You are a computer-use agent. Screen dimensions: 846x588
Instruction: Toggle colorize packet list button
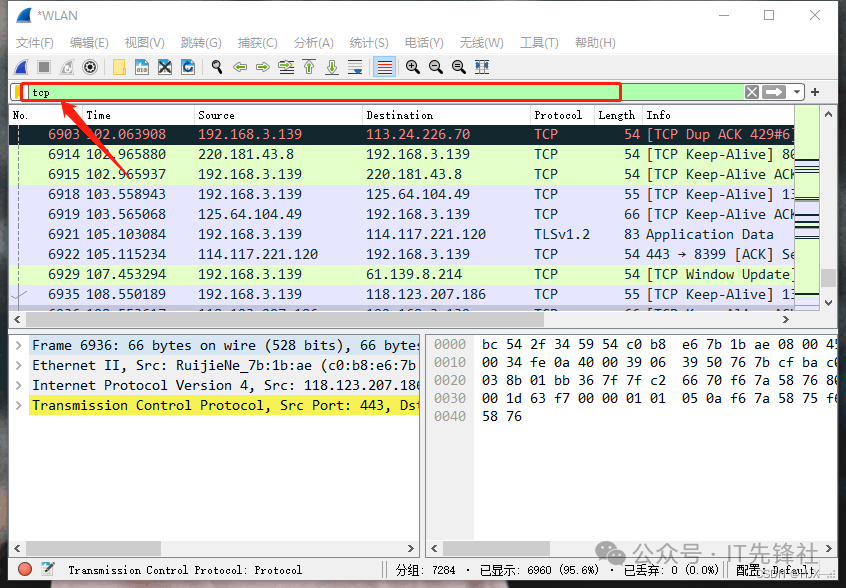383,67
